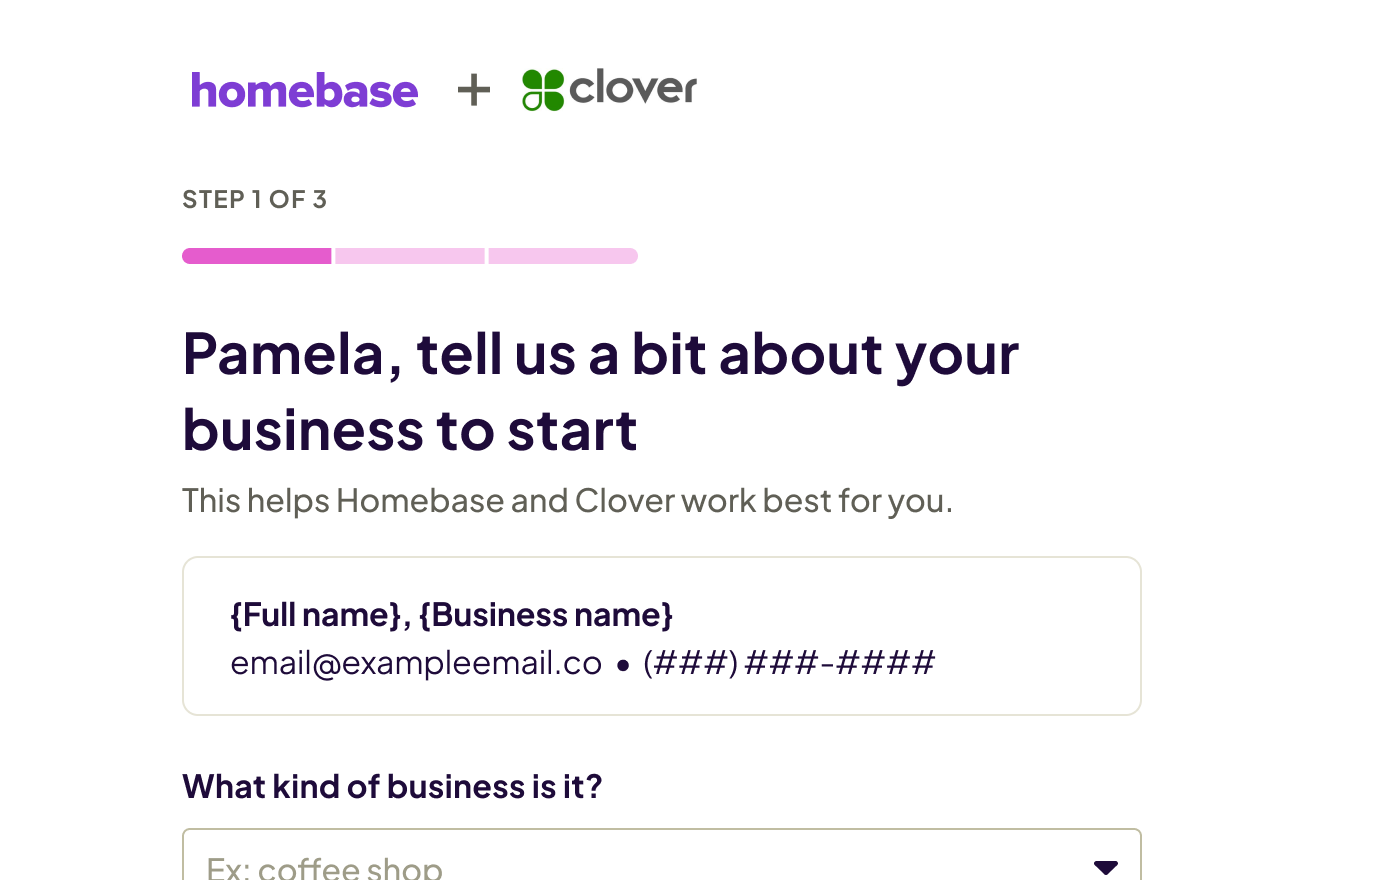
Task: Click the second progress bar segment
Action: (x=410, y=256)
